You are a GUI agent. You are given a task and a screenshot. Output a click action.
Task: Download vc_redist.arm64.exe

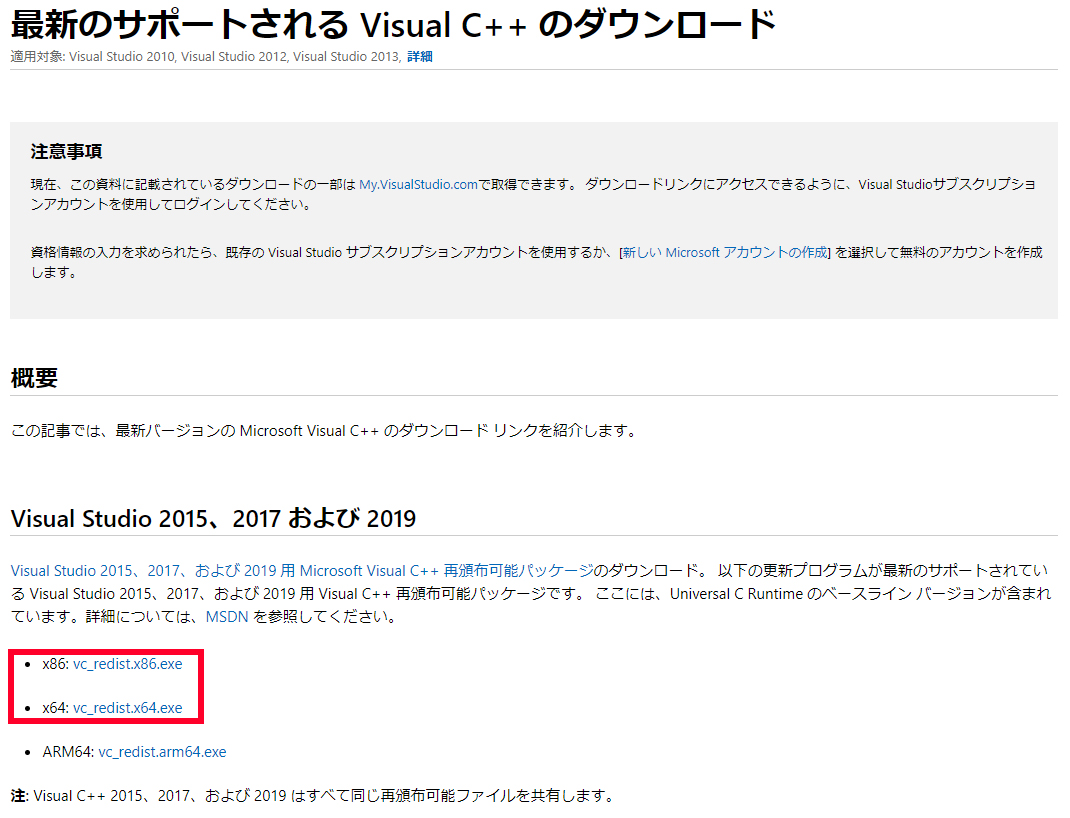pyautogui.click(x=162, y=752)
